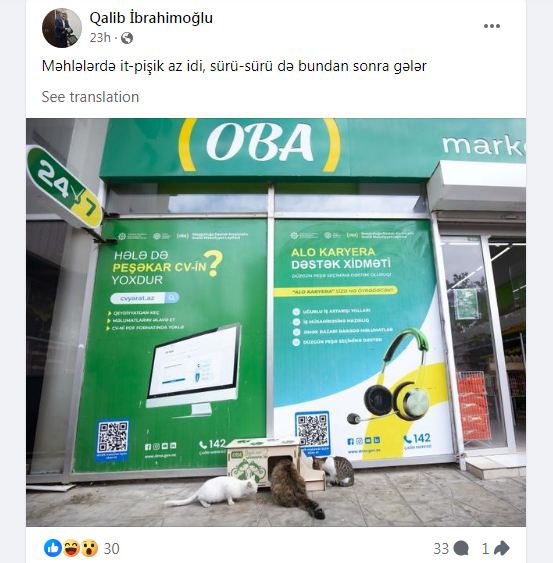The image size is (553, 563).
Task: Show the 33 comments count
Action: click(441, 549)
